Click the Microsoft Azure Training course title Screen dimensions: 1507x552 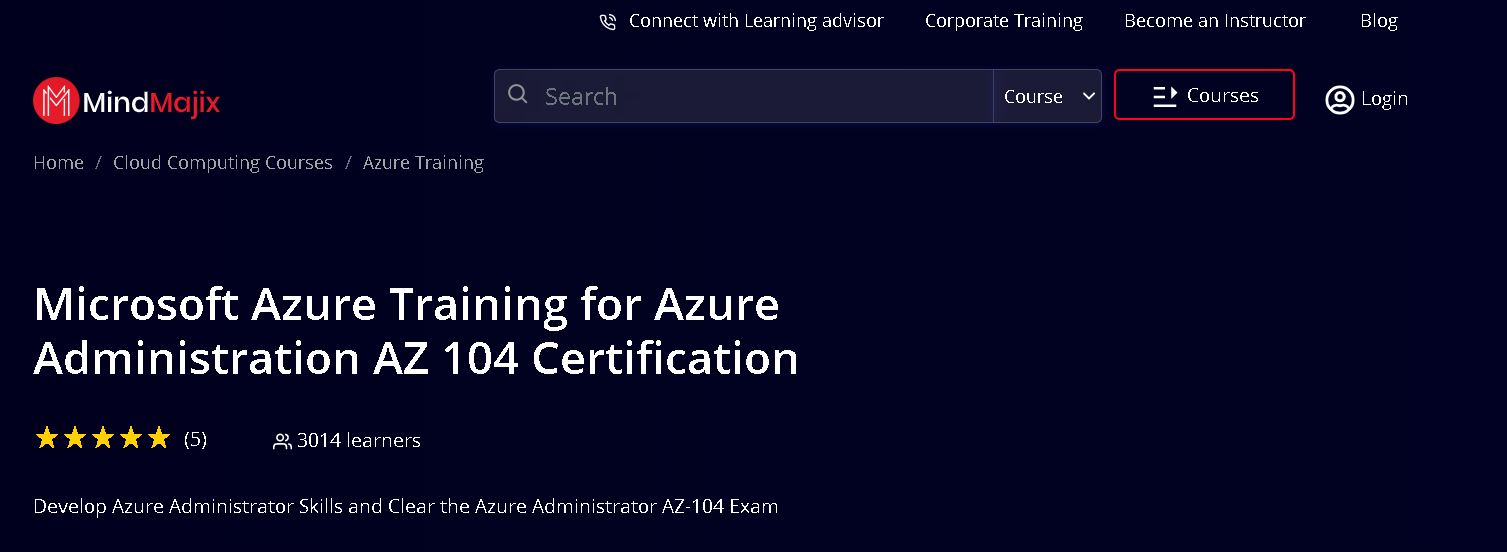(416, 331)
